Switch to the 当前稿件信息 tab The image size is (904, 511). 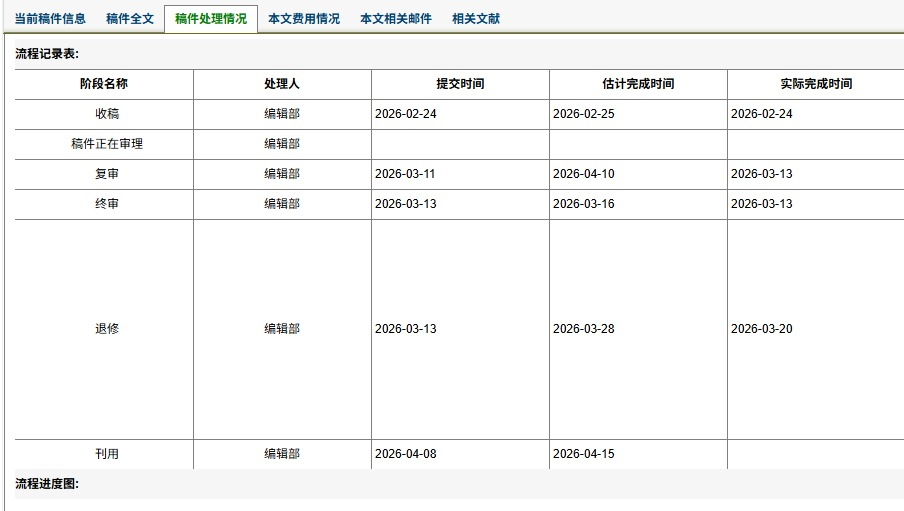click(x=50, y=19)
